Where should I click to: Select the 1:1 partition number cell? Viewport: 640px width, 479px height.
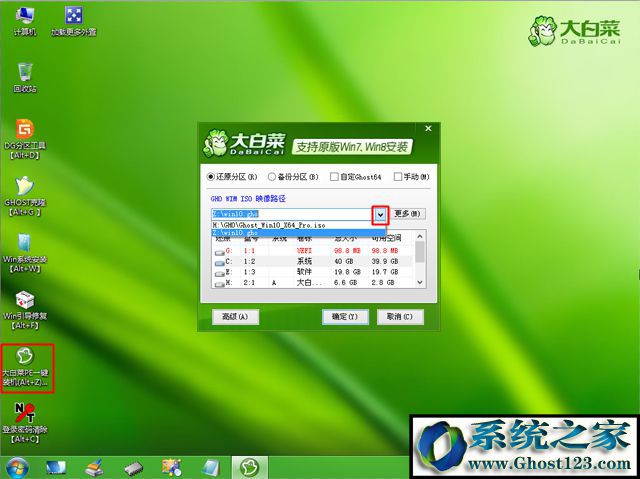click(249, 251)
